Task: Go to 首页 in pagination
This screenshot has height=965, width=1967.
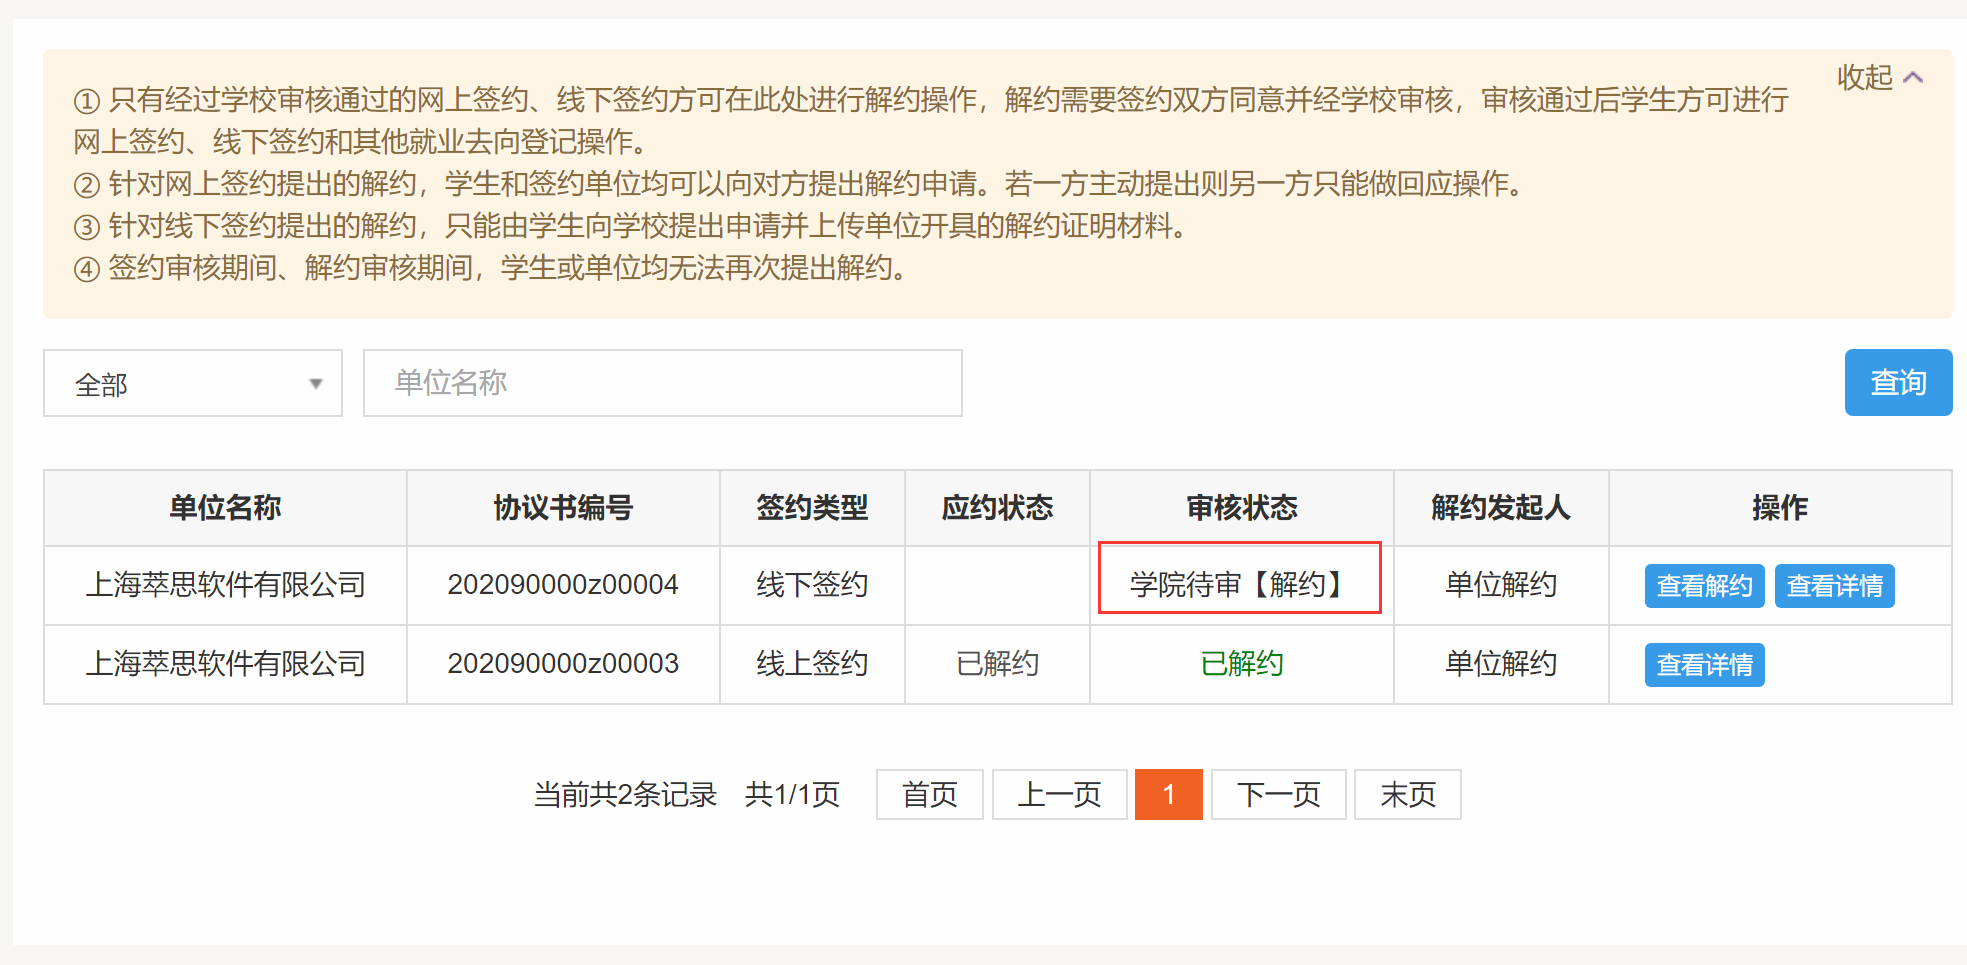Action: 930,795
